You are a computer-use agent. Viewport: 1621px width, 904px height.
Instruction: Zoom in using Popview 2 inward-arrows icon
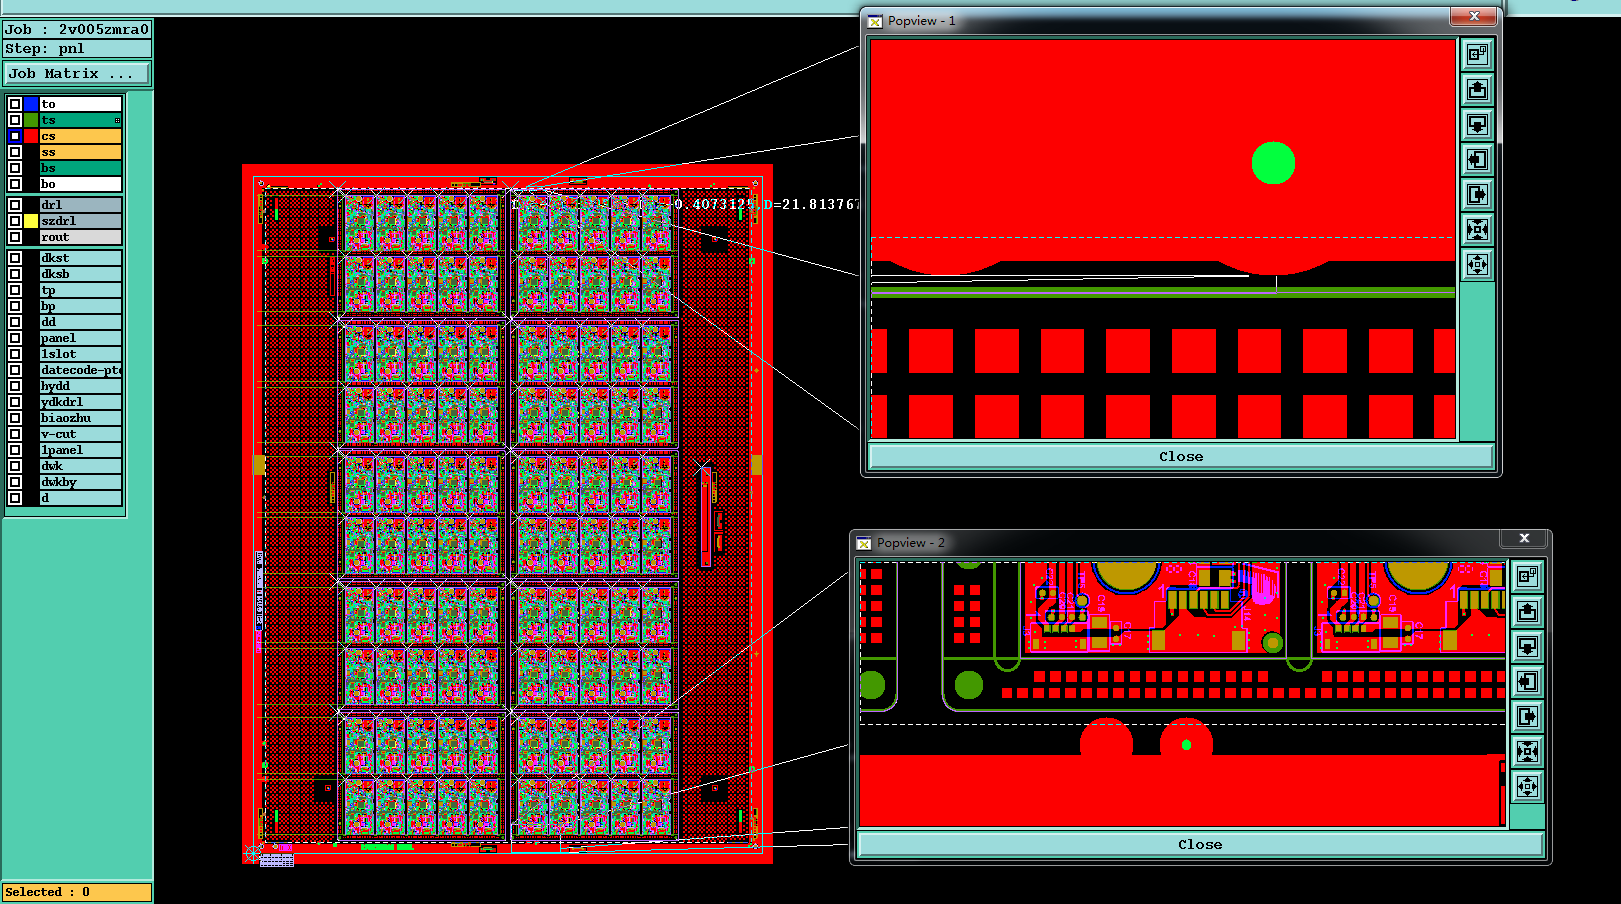tap(1527, 751)
